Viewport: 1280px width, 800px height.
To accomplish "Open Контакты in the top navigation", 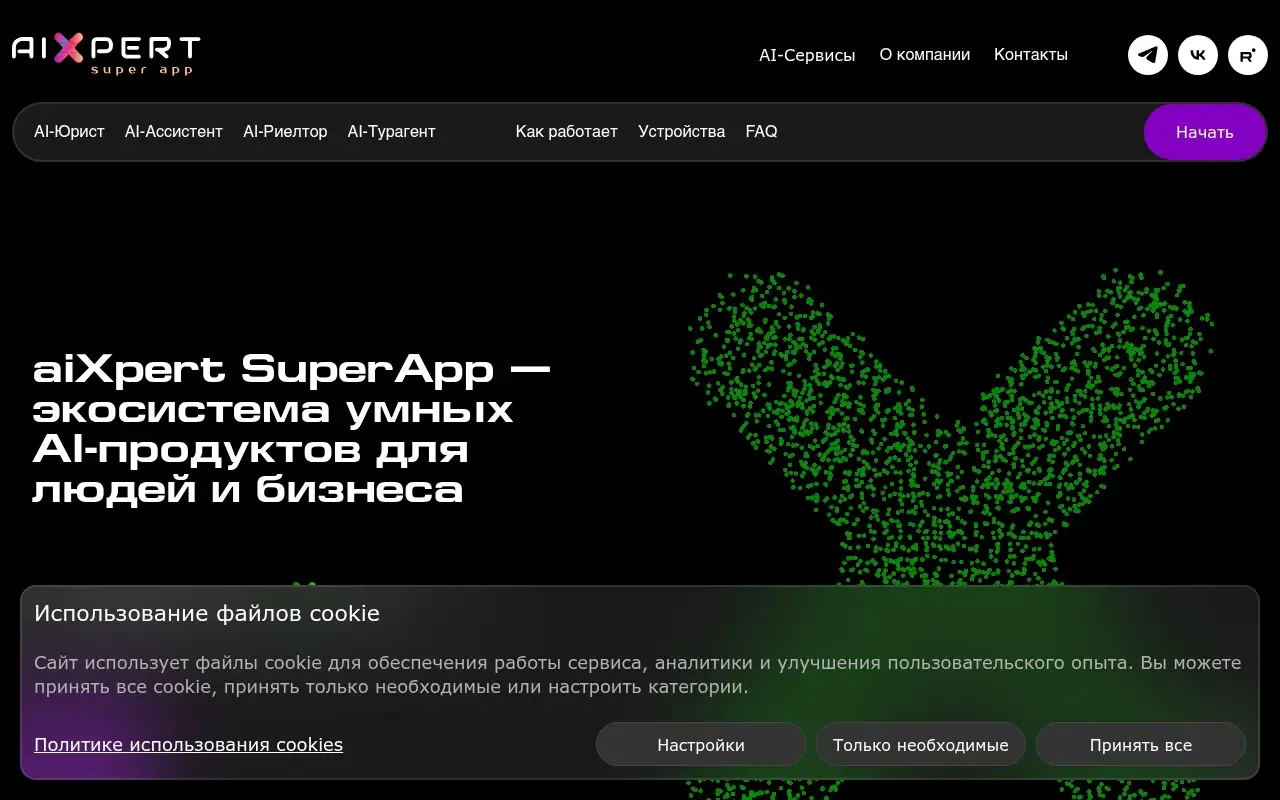I will tap(1031, 55).
